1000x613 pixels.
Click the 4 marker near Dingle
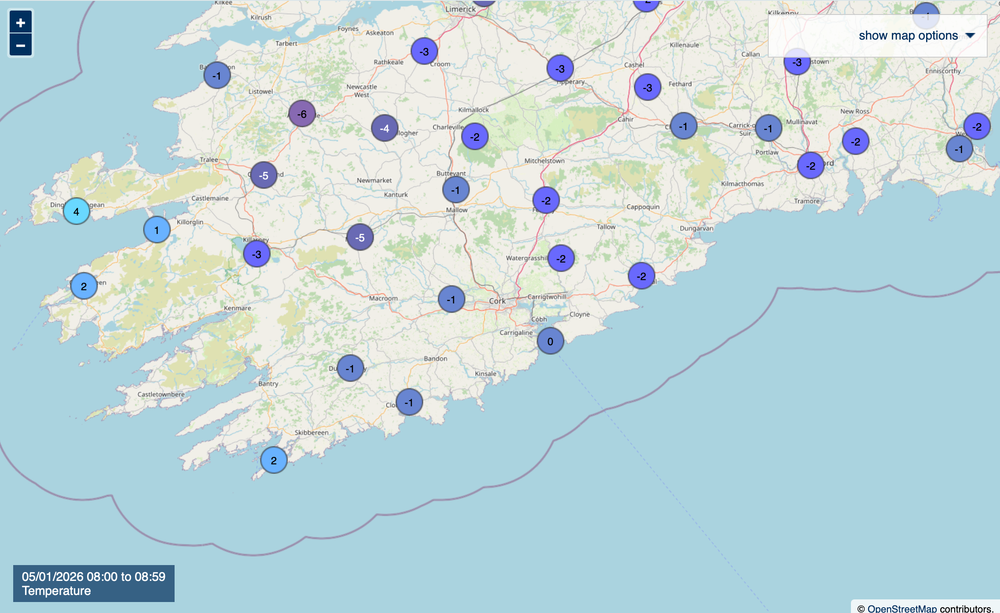pyautogui.click(x=76, y=211)
